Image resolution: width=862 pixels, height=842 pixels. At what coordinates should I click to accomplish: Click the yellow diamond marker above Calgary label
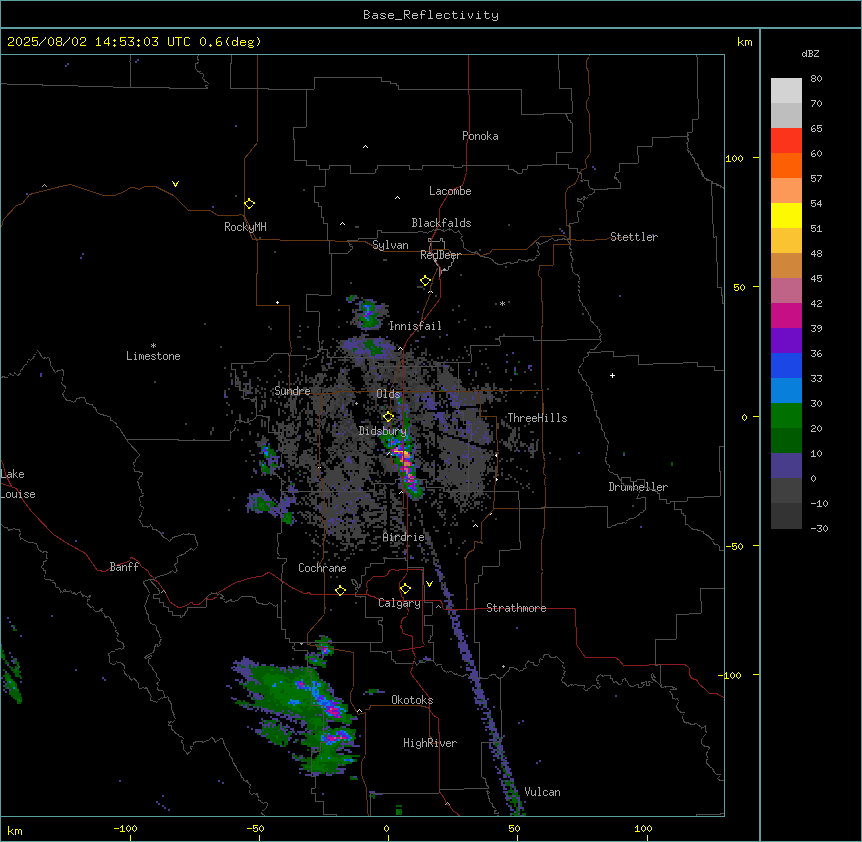point(405,589)
